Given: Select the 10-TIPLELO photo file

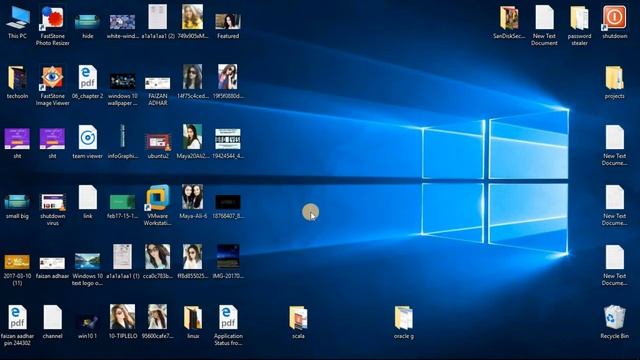Looking at the screenshot, I should point(122,317).
